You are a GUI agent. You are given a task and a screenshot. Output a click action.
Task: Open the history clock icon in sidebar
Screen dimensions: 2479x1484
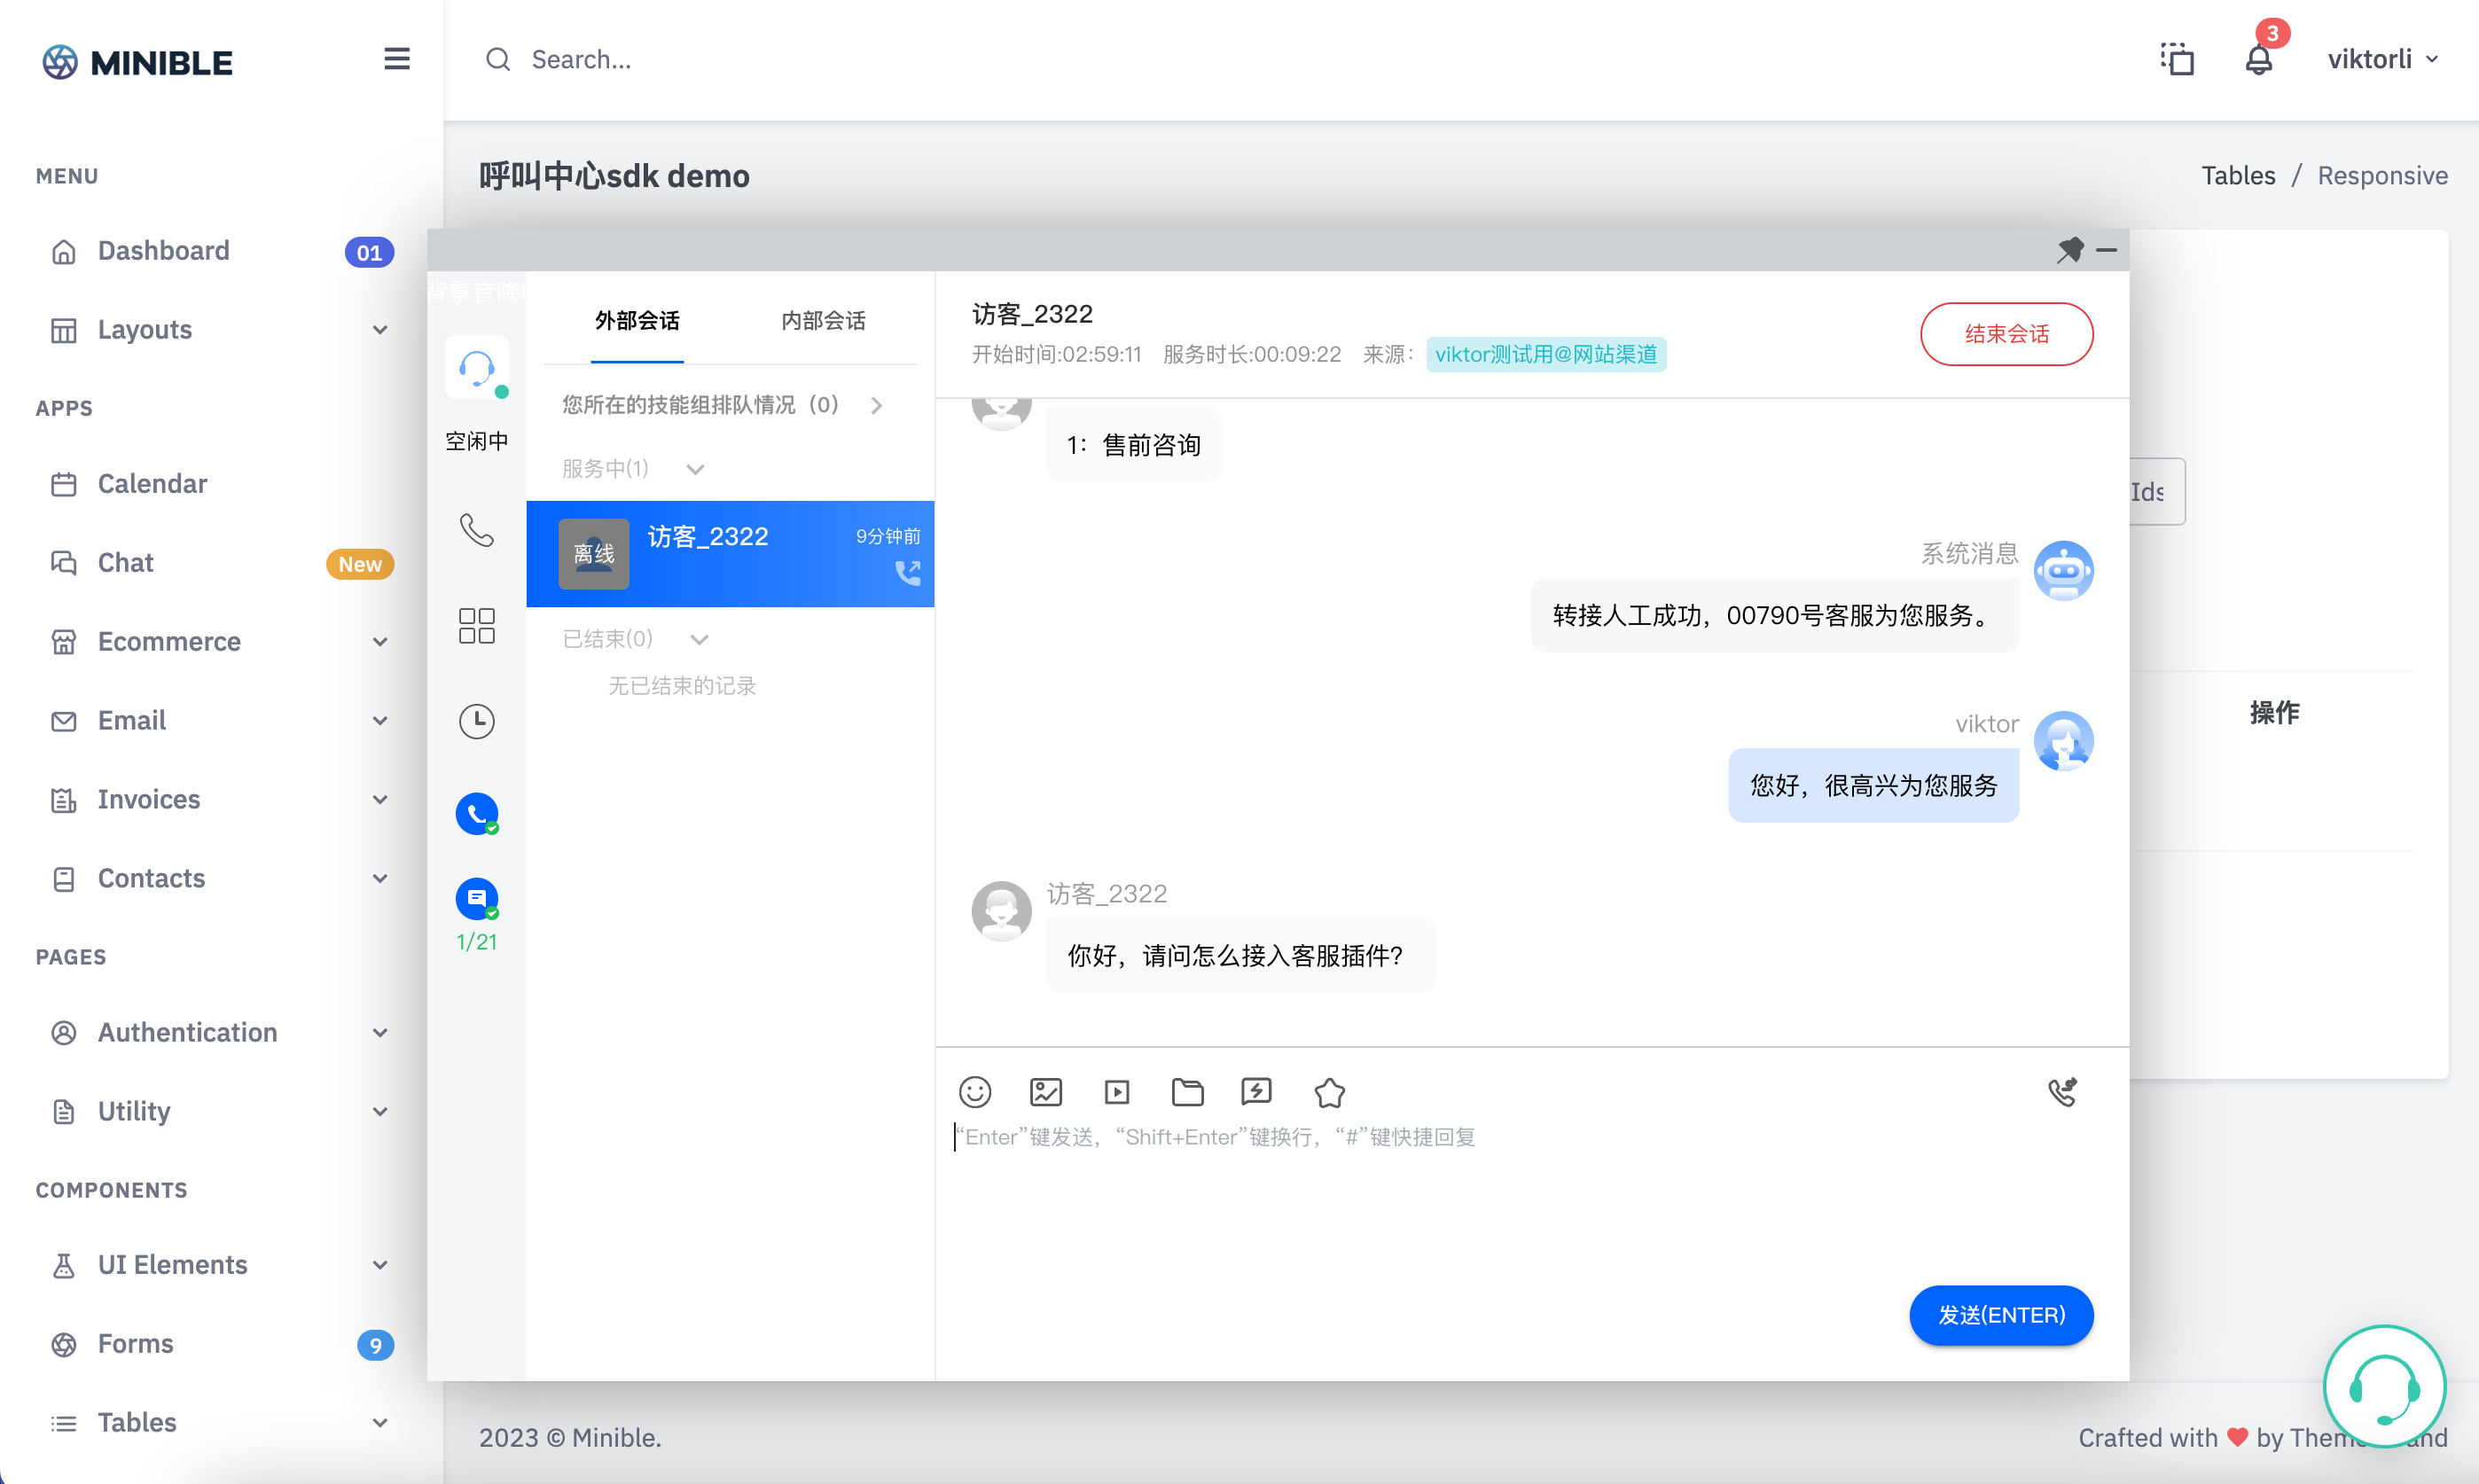point(476,721)
